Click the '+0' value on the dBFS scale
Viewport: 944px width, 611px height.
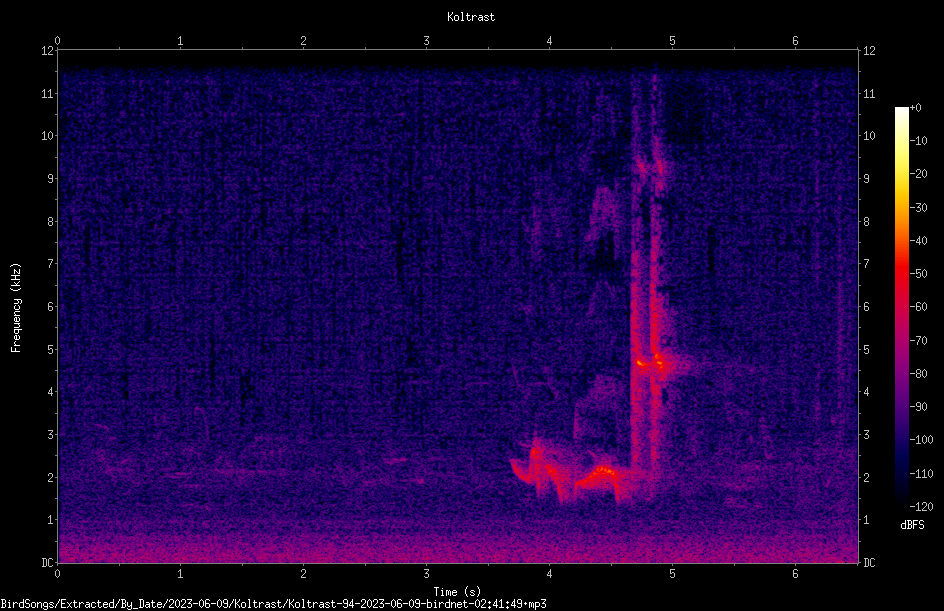pyautogui.click(x=915, y=108)
